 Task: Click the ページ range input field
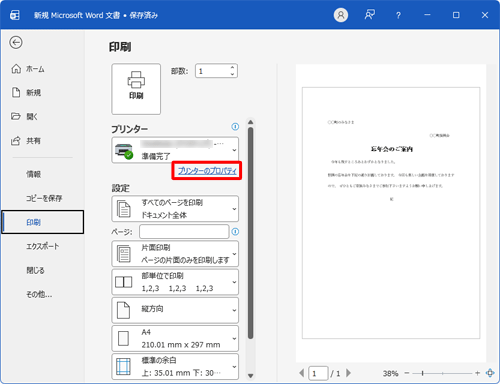184,232
